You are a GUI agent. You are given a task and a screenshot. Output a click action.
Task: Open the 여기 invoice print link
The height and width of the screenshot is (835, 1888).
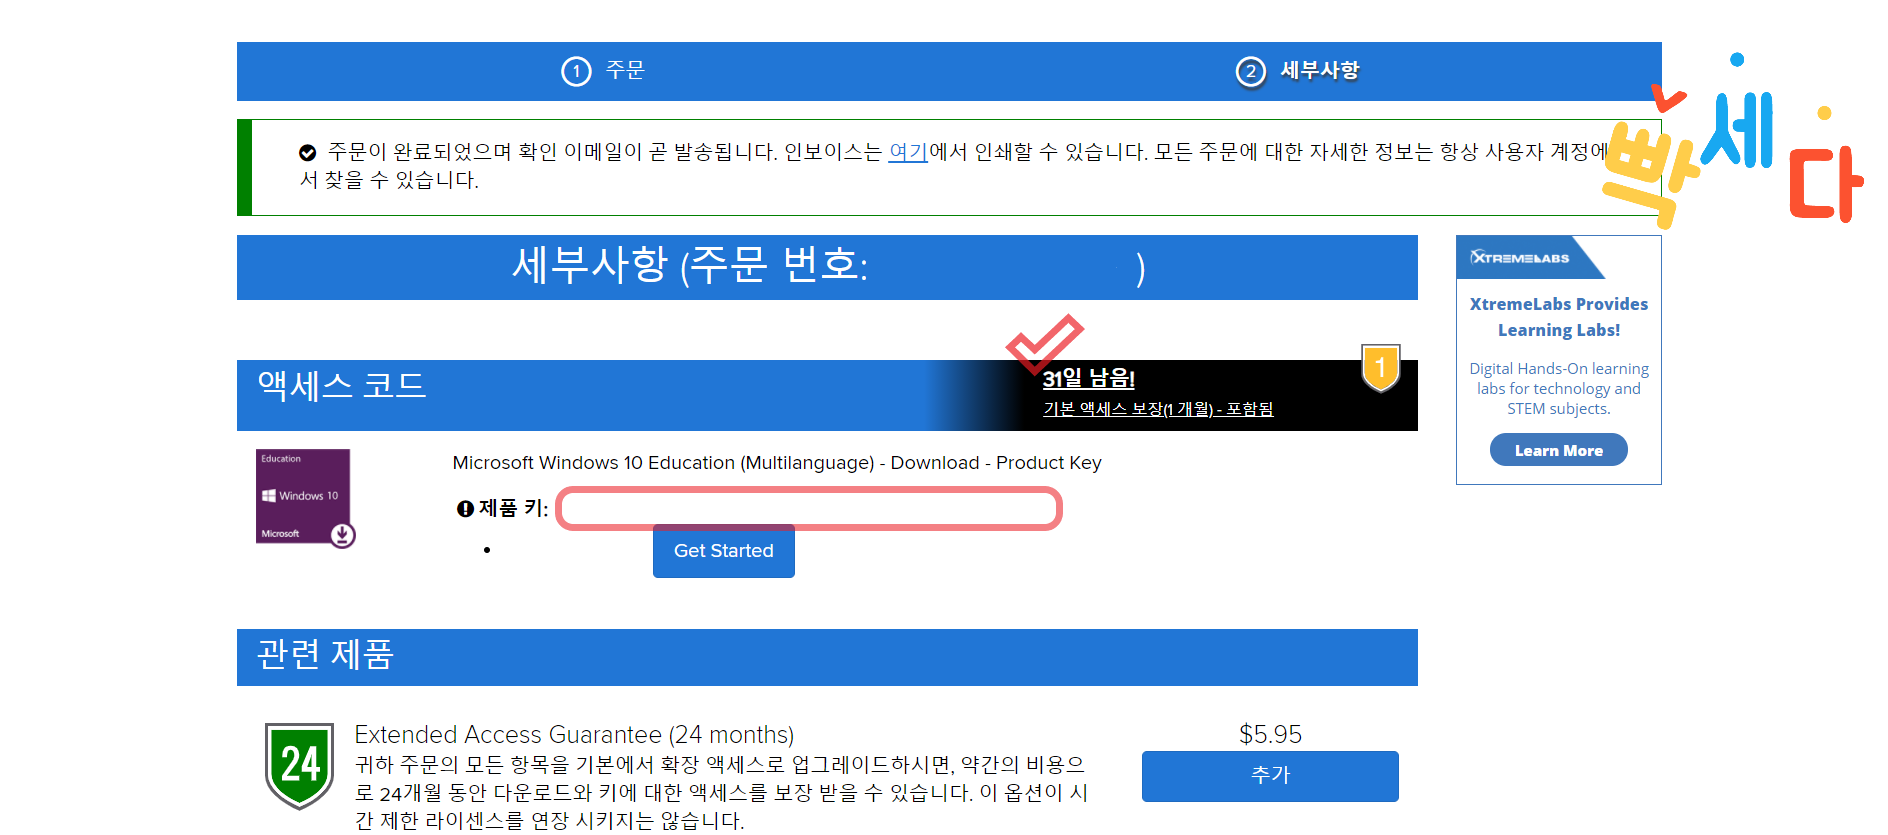tap(908, 152)
